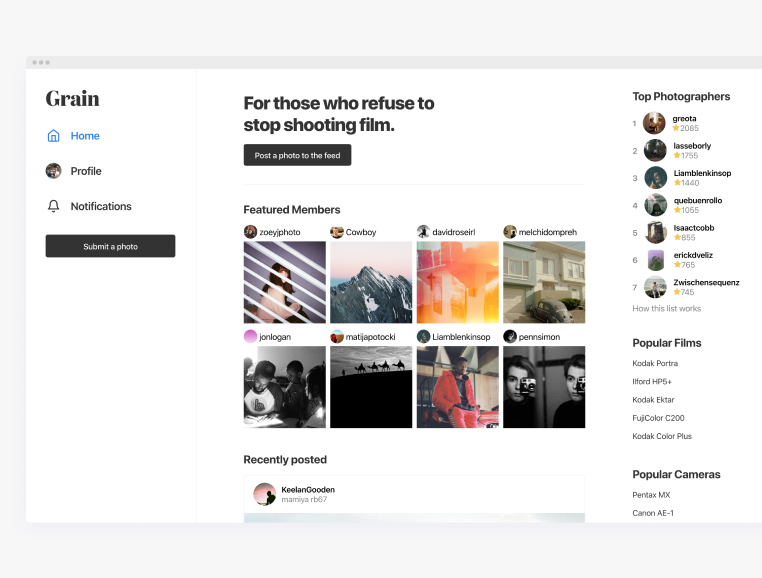Open the Notifications menu item

(100, 206)
